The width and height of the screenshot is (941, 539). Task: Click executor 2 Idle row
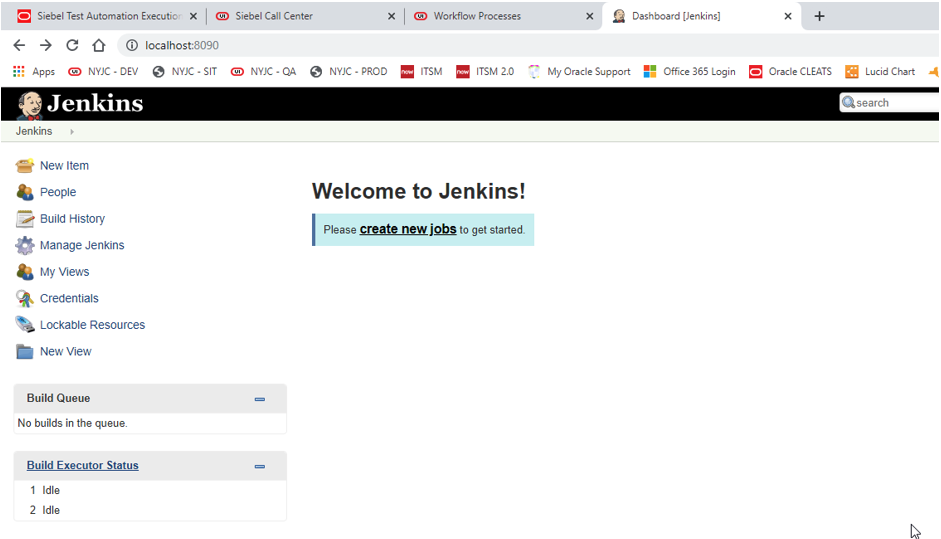click(150, 510)
